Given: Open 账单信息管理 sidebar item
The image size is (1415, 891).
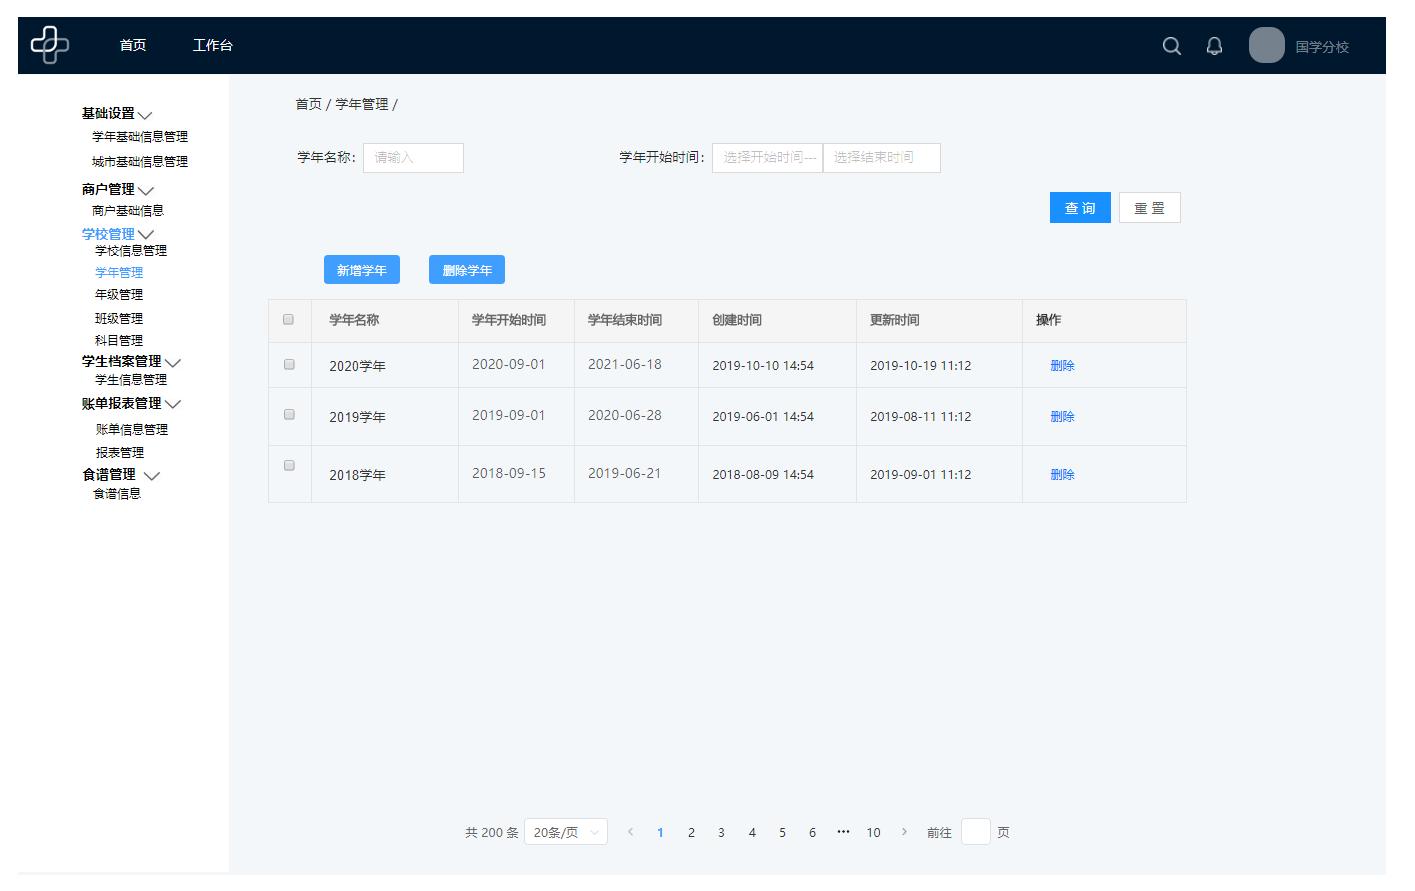Looking at the screenshot, I should click(132, 430).
